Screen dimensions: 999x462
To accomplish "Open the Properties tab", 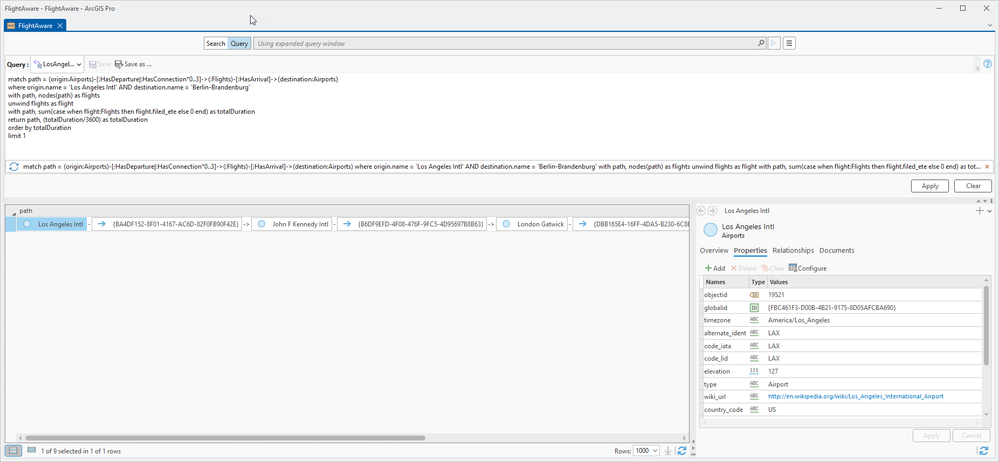I will coord(751,250).
